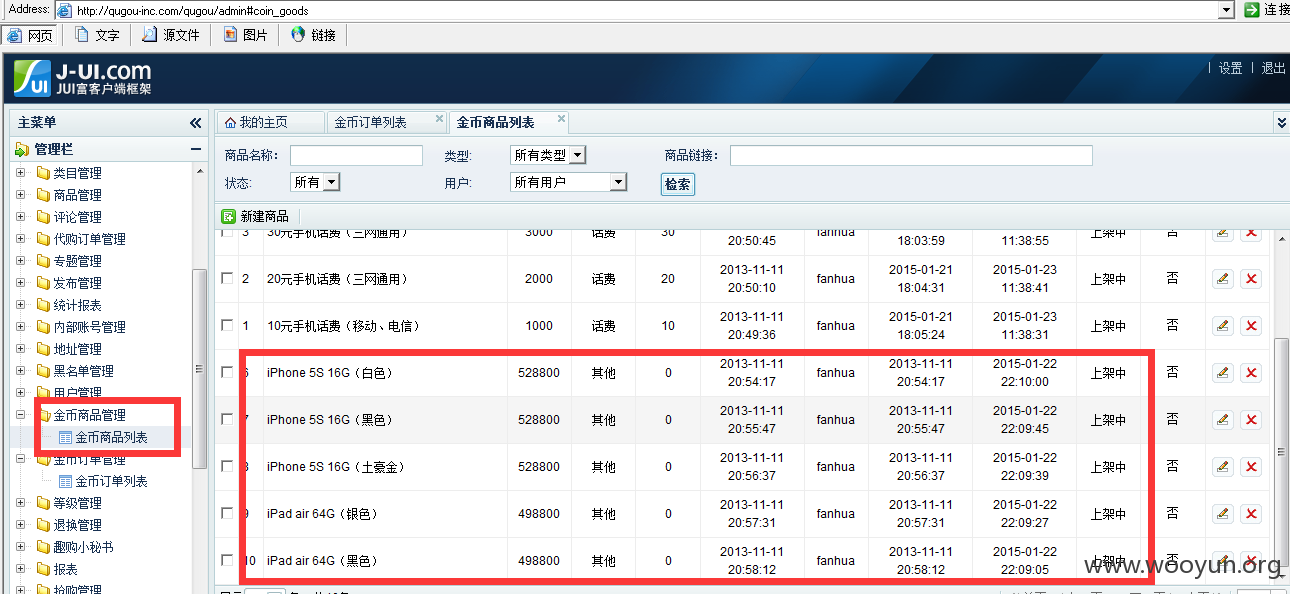Click the 检索 search button
This screenshot has height=594, width=1290.
[x=677, y=184]
